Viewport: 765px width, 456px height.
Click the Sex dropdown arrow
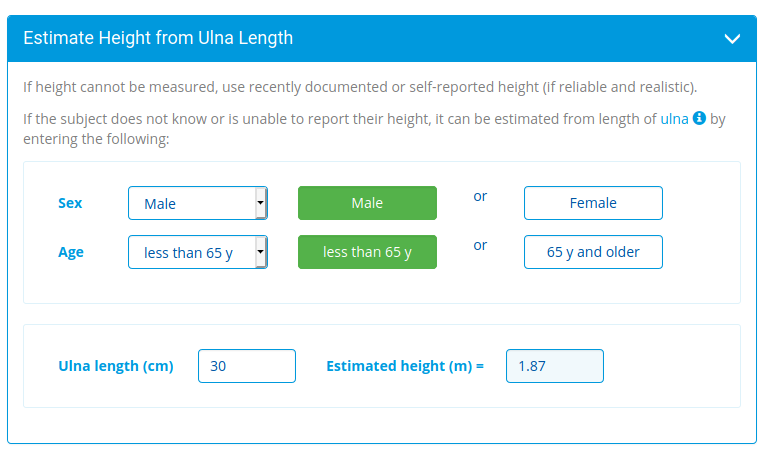(261, 203)
